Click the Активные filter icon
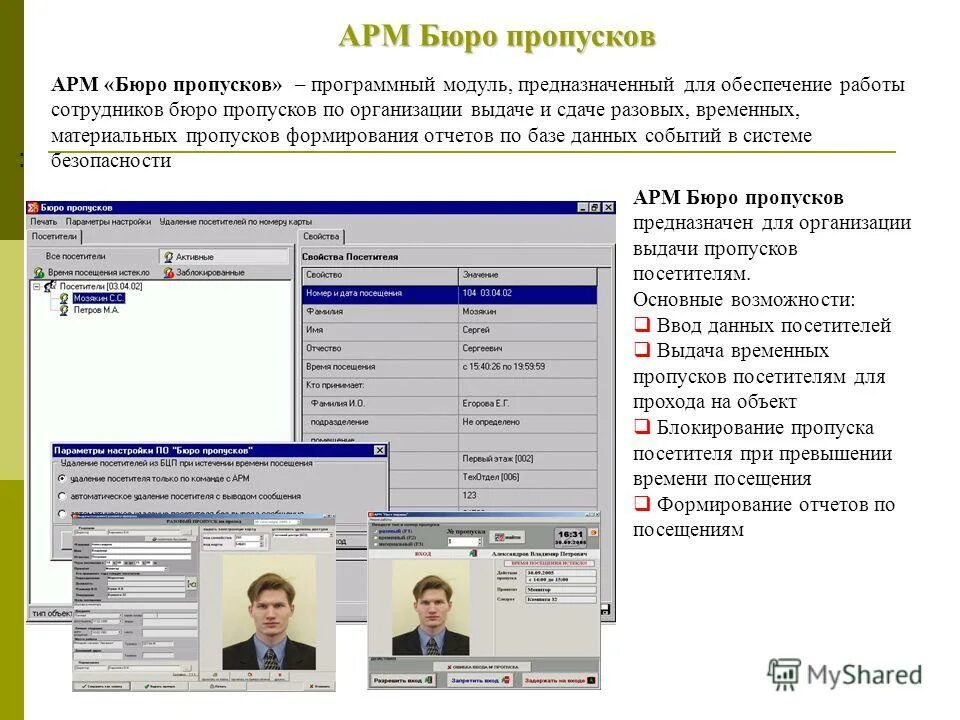 click(x=168, y=257)
